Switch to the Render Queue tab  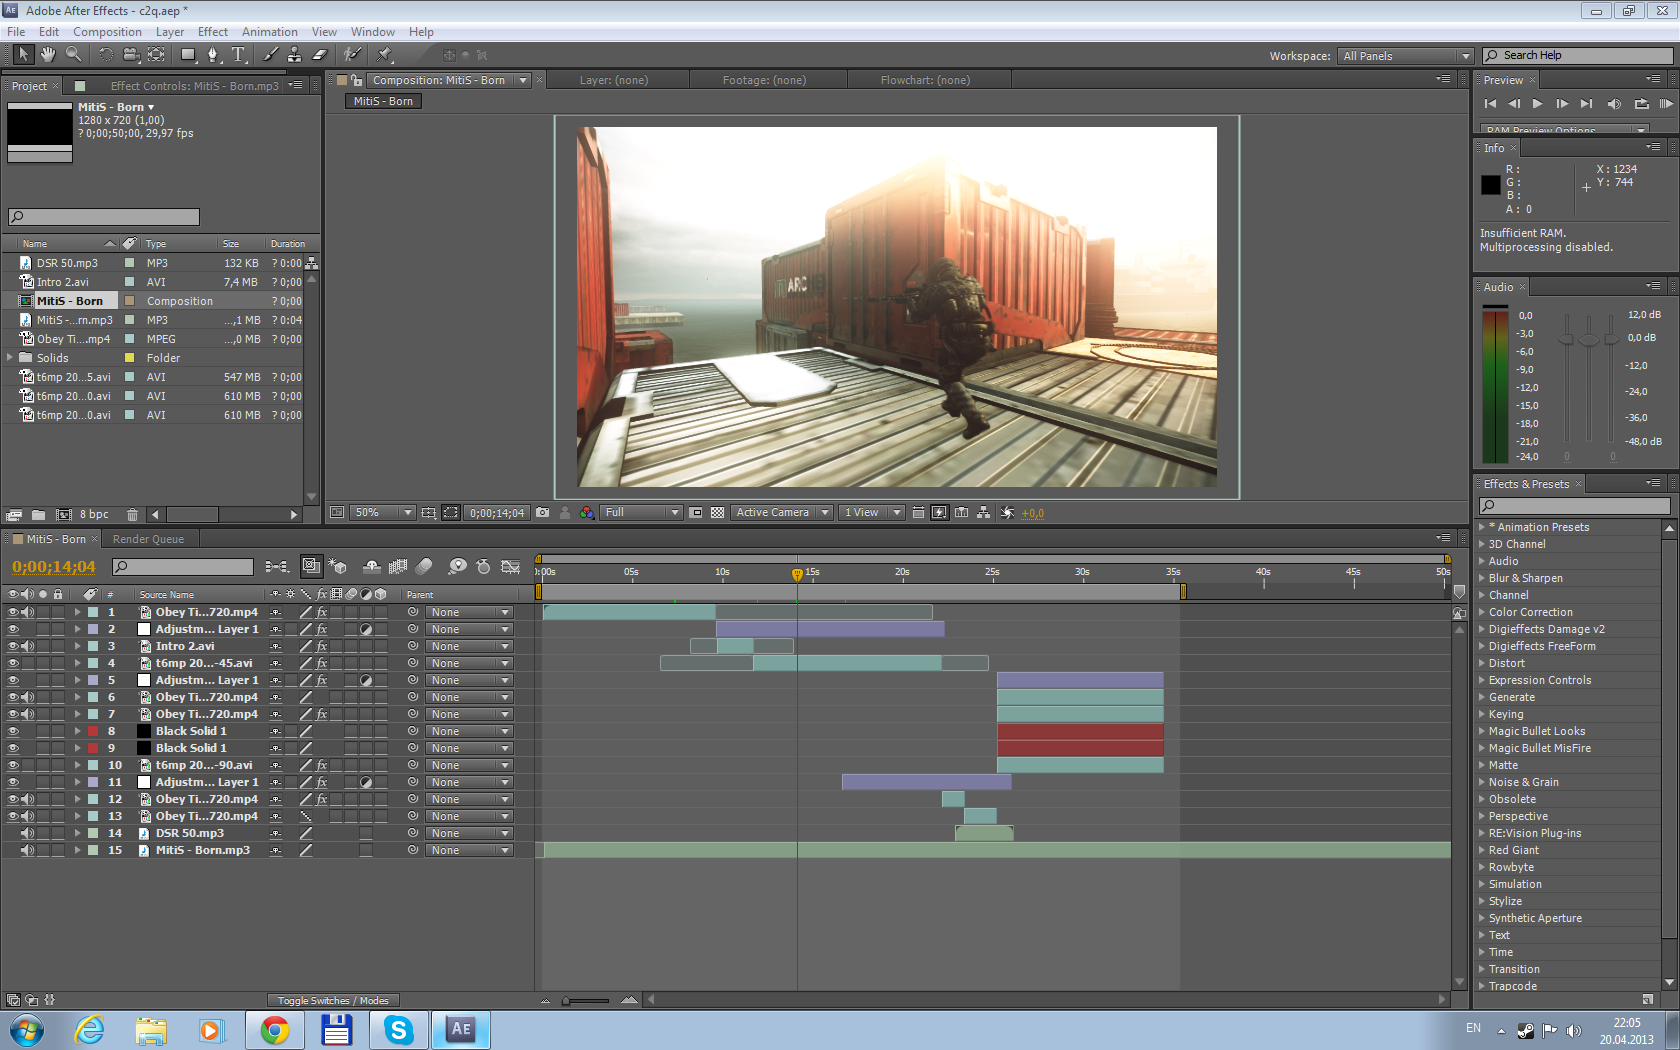point(148,539)
